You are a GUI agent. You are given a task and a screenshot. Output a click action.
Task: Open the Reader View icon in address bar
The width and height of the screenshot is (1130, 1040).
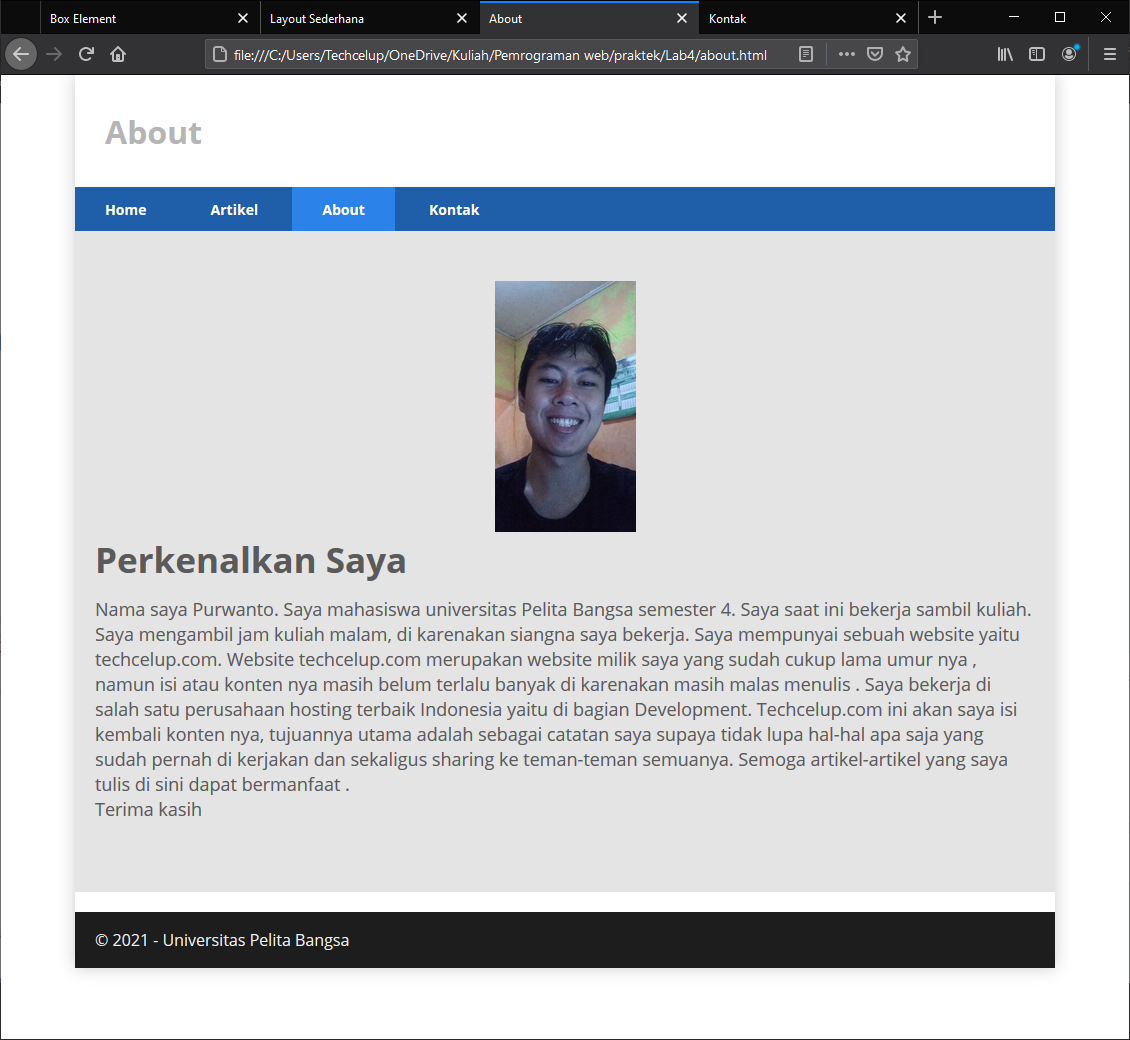[806, 54]
